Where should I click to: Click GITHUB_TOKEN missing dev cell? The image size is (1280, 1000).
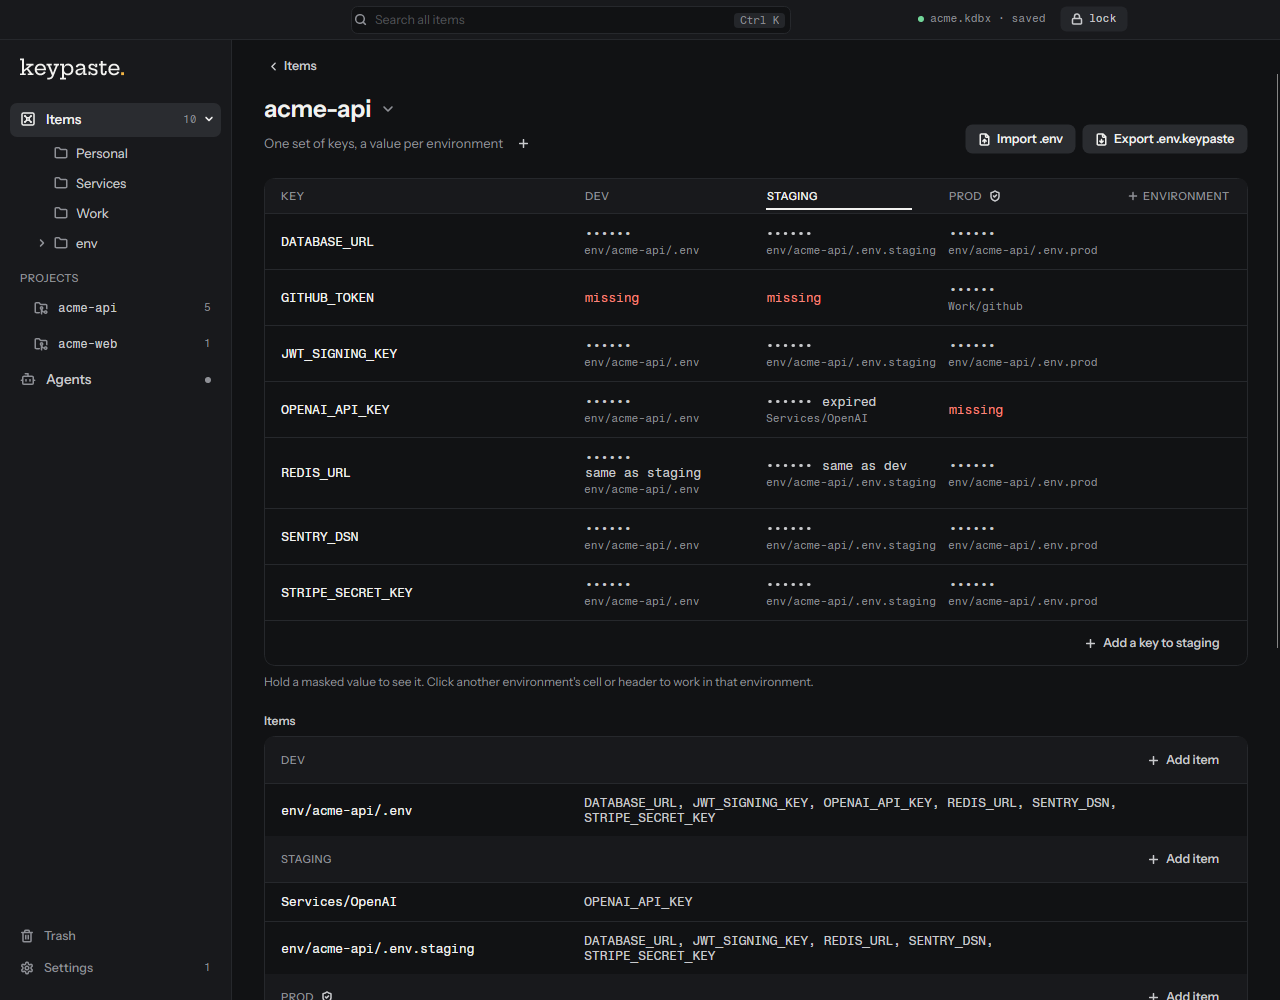612,298
